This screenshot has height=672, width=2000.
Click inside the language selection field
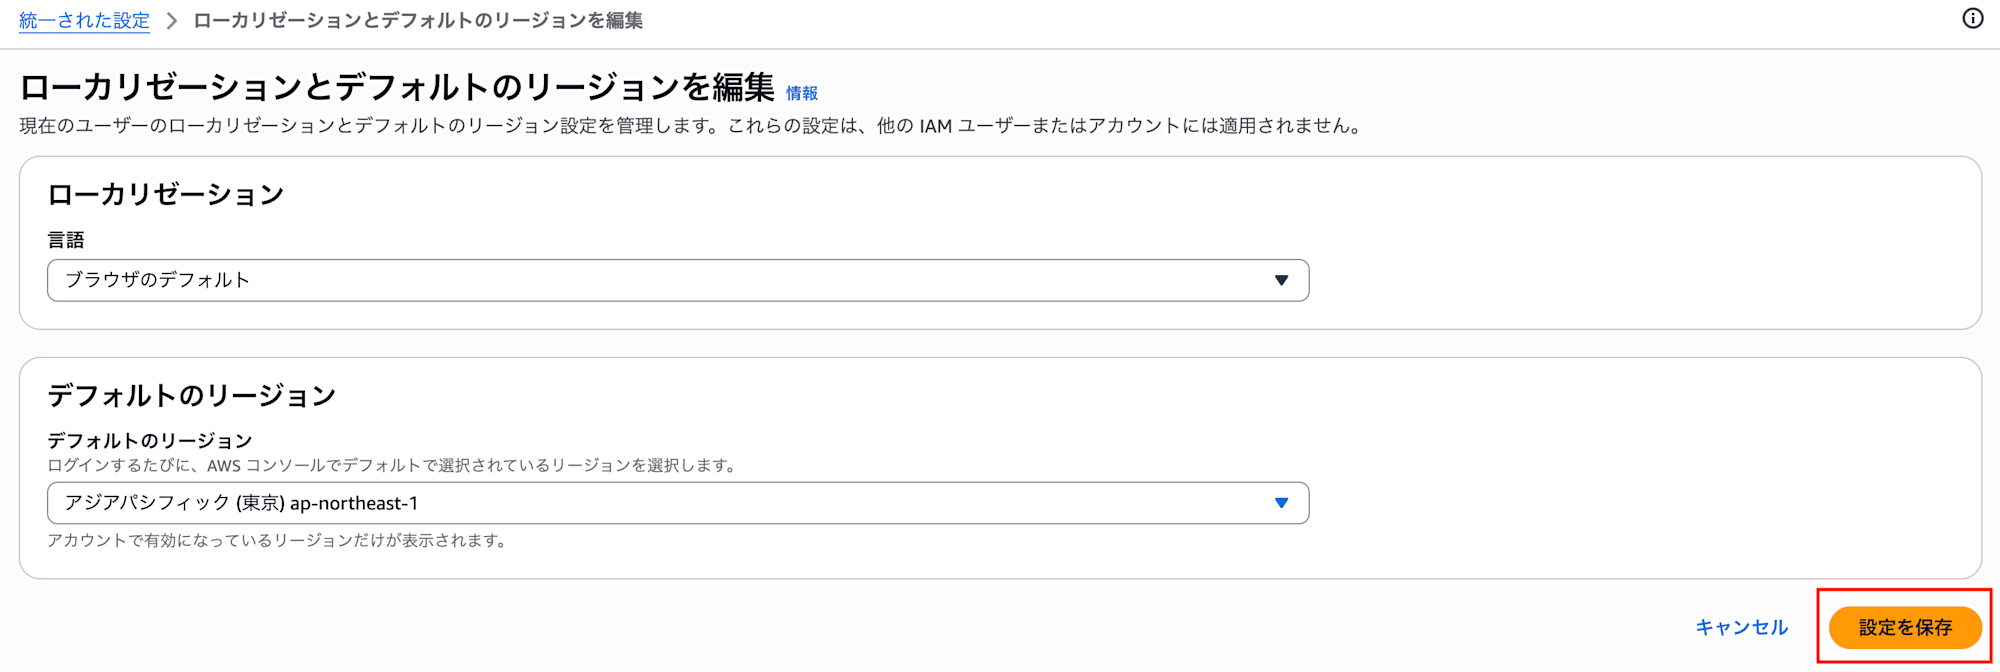(678, 280)
